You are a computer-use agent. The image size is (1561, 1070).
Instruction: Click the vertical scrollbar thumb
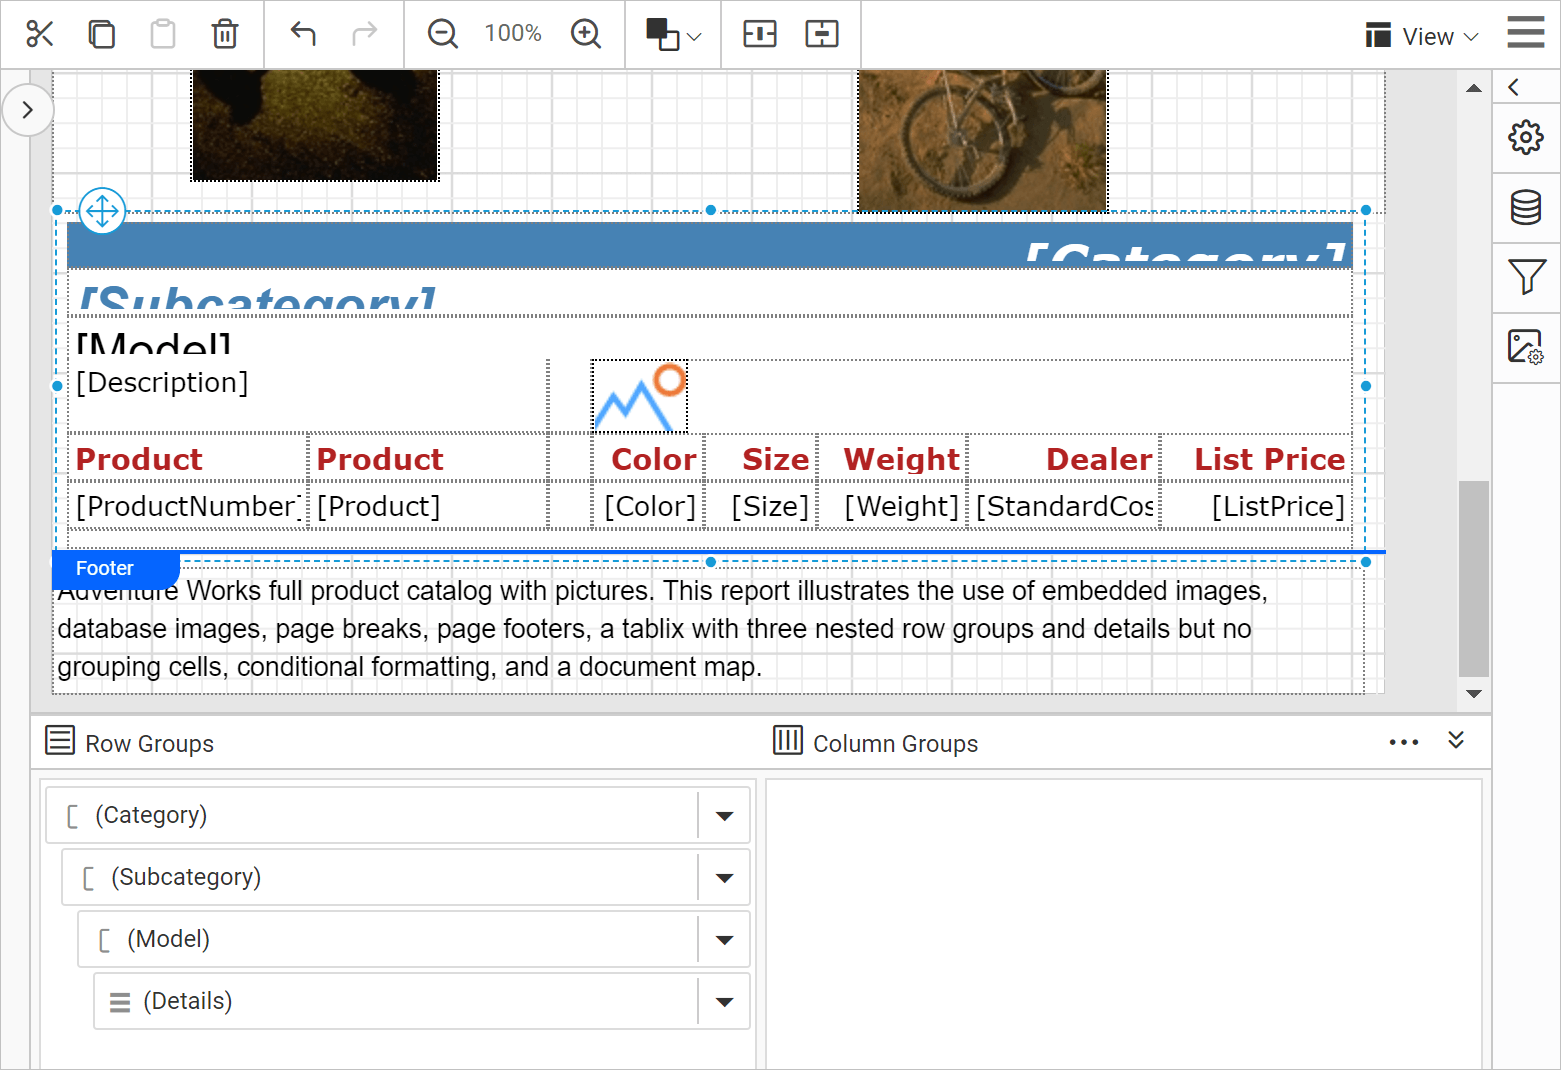pos(1474,578)
